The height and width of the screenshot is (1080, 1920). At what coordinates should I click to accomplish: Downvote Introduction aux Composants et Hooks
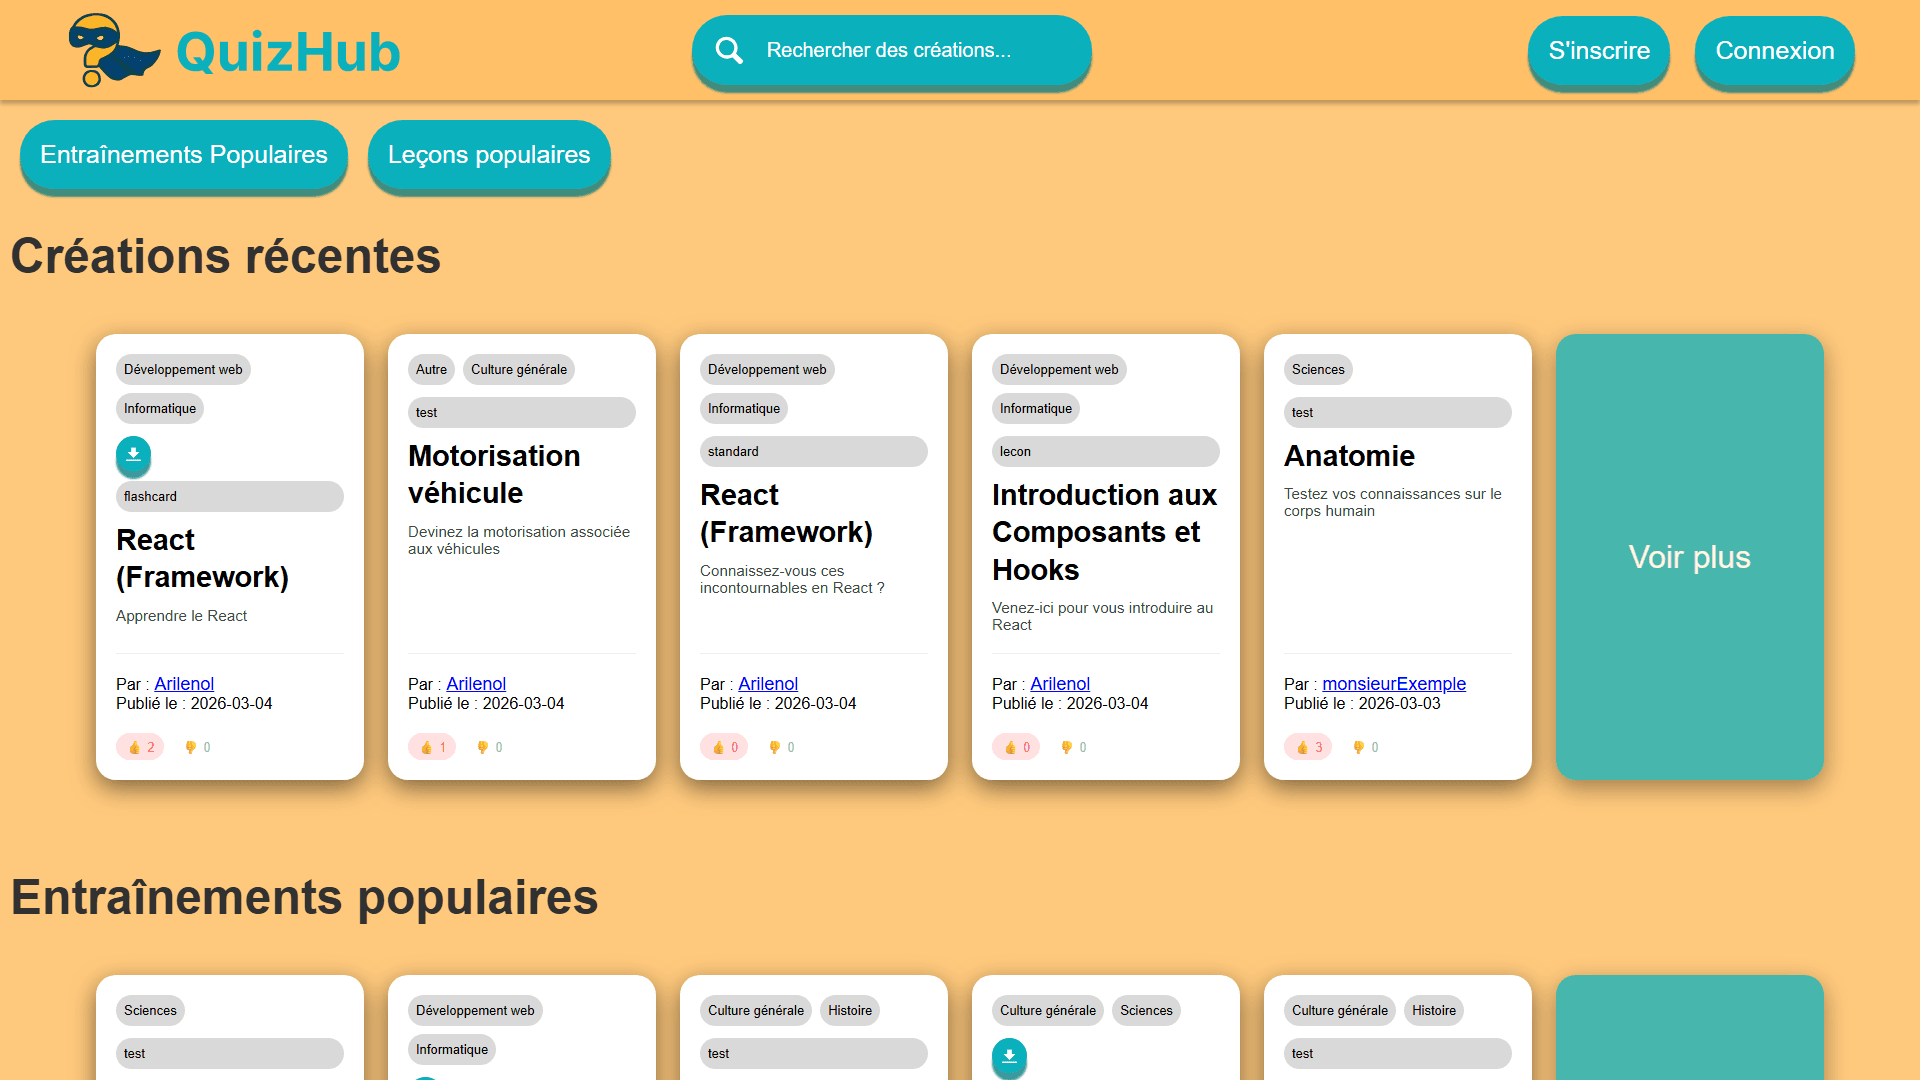pos(1073,747)
